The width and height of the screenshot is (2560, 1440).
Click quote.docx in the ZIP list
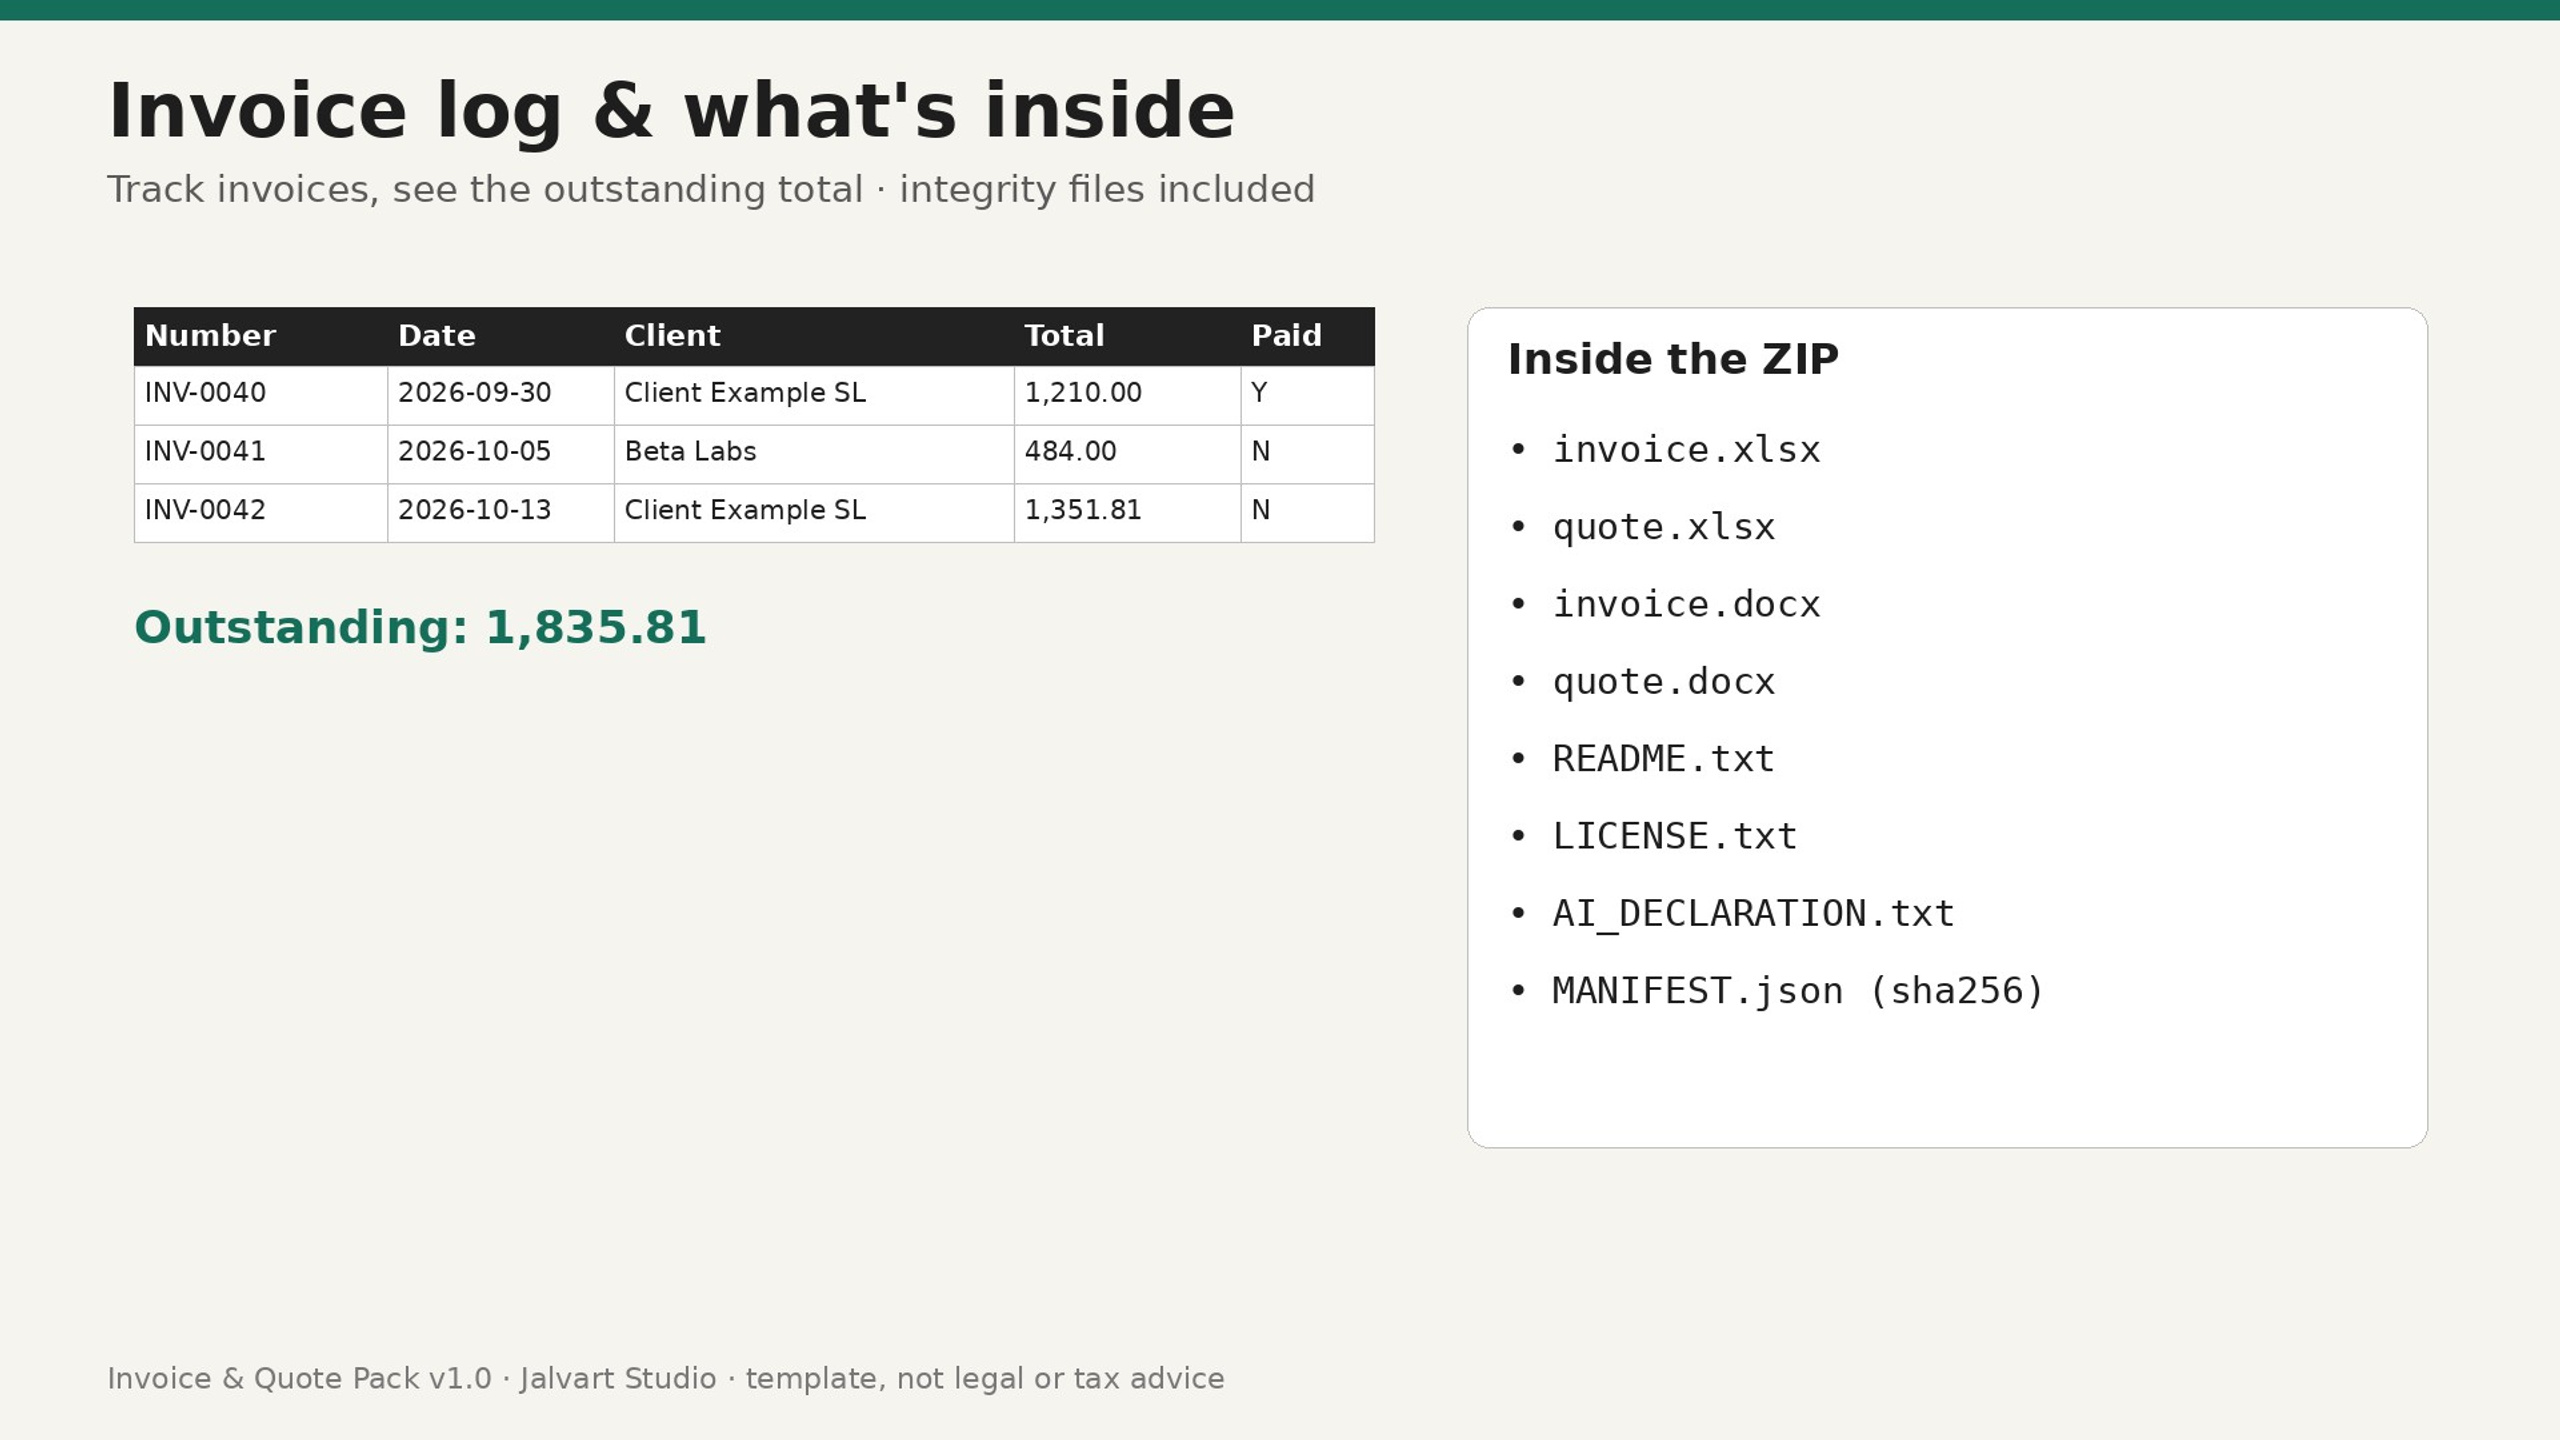tap(1663, 682)
